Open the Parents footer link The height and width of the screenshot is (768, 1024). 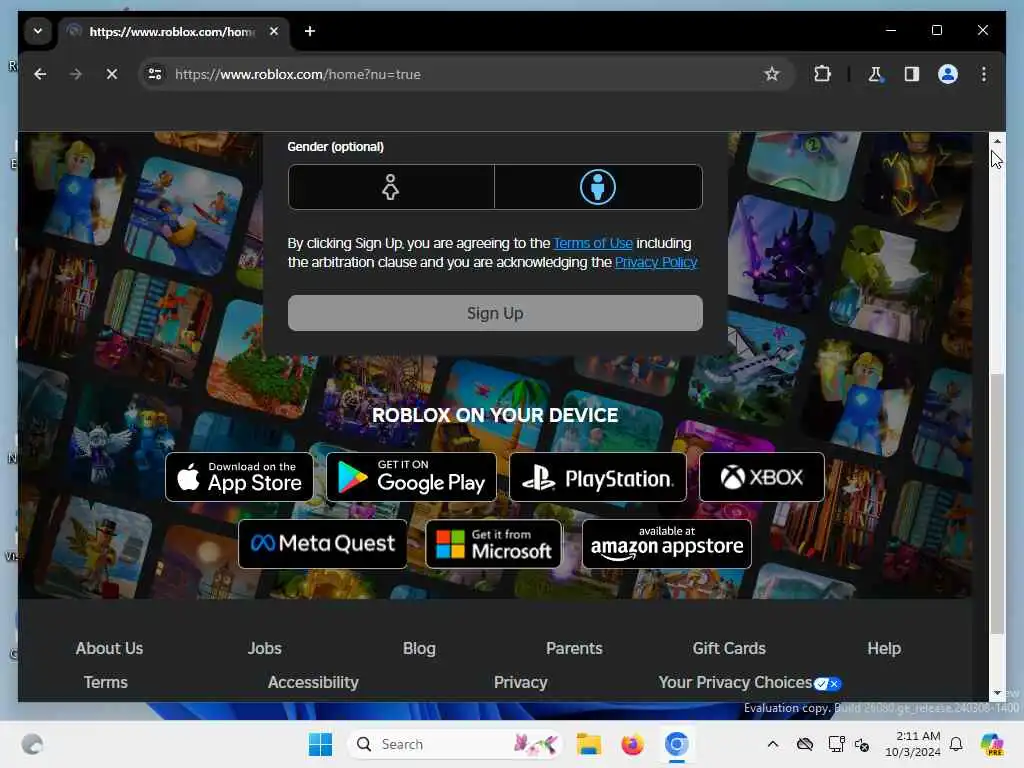[x=574, y=648]
